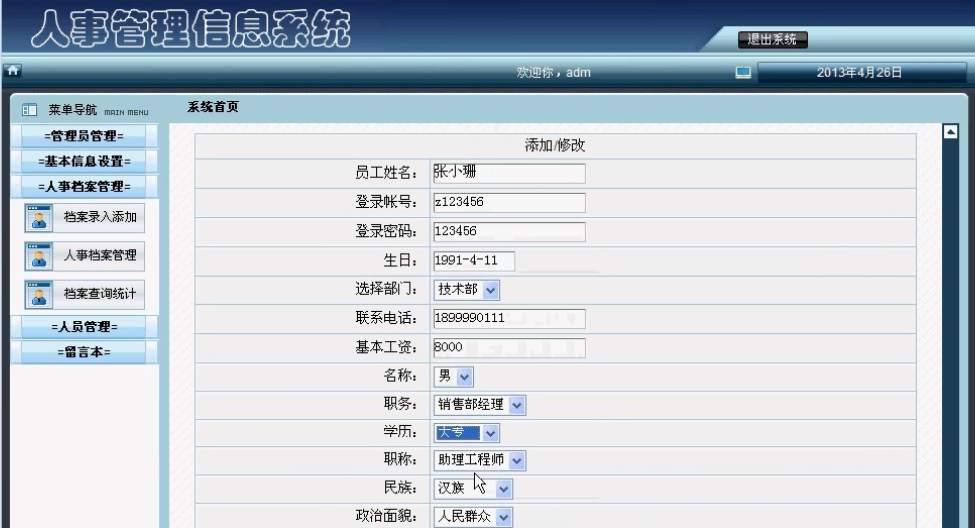Expand the =管理员管理= menu section
Viewport: 975px width, 528px height.
84,136
